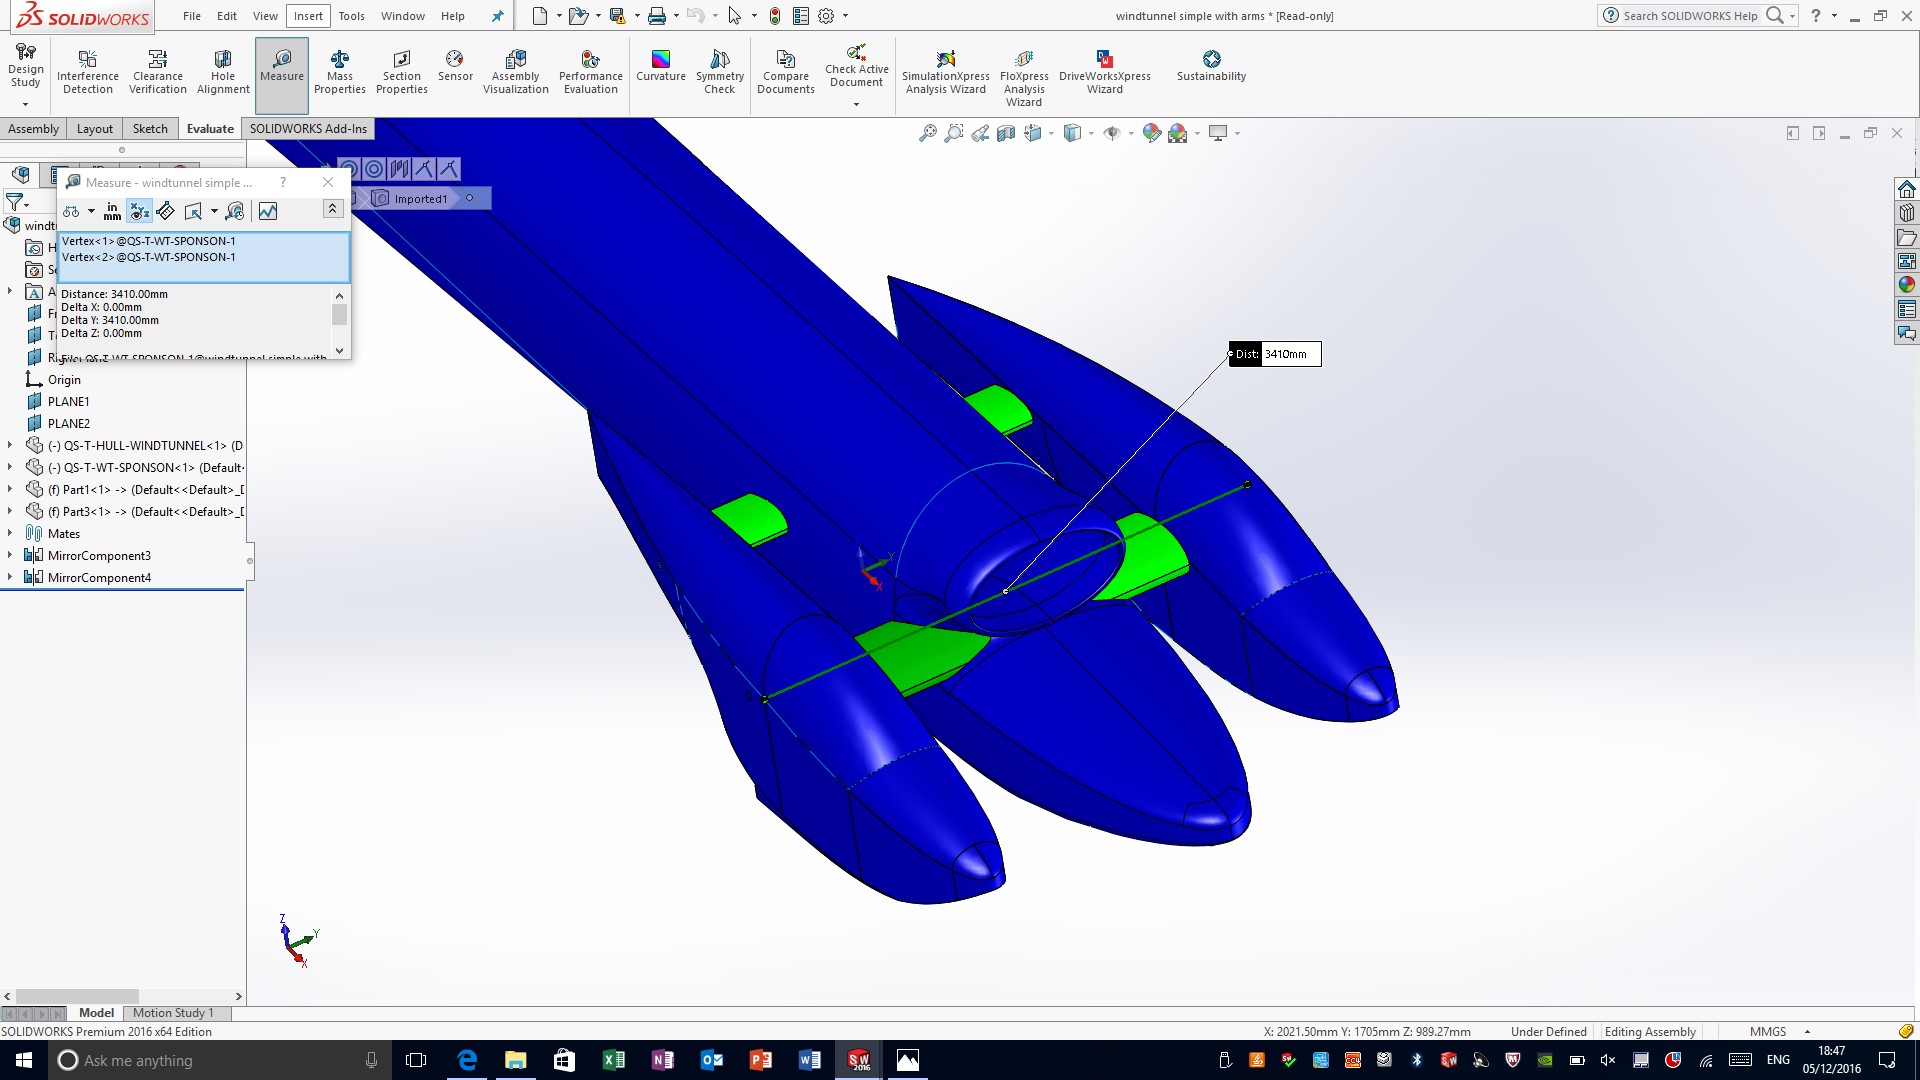
Task: Open the Insert menu
Action: (308, 16)
